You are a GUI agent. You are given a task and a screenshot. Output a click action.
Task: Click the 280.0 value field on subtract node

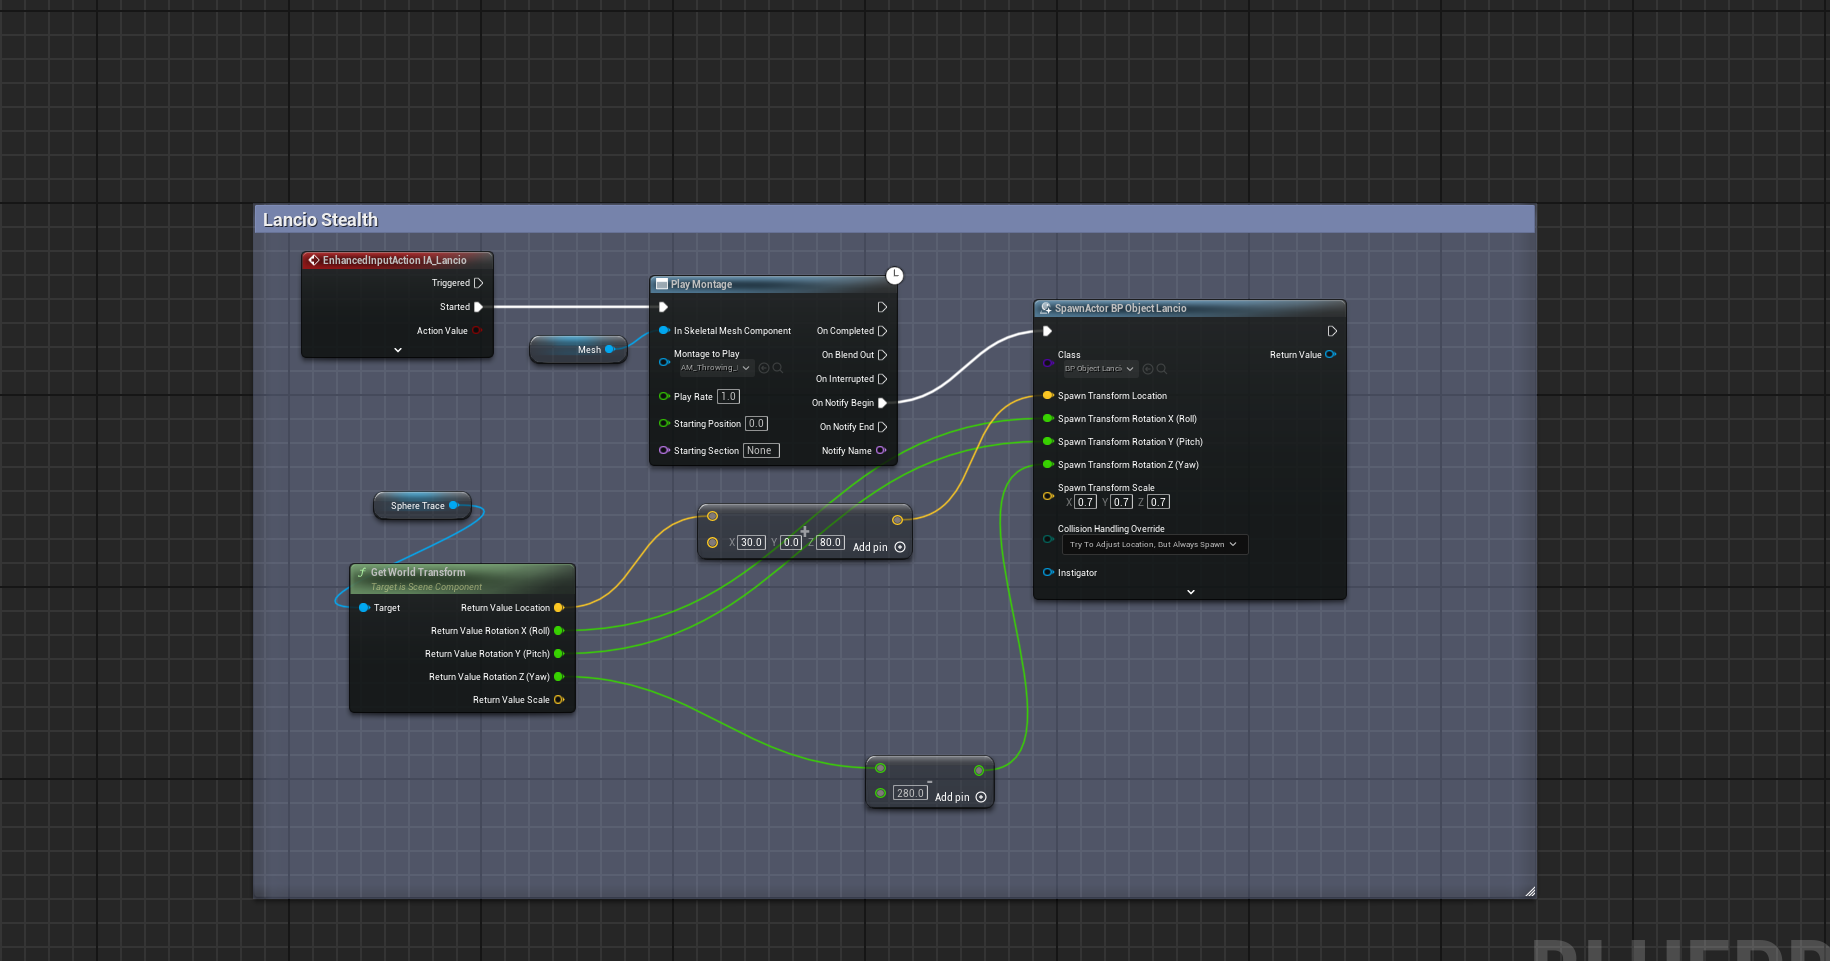(x=910, y=793)
